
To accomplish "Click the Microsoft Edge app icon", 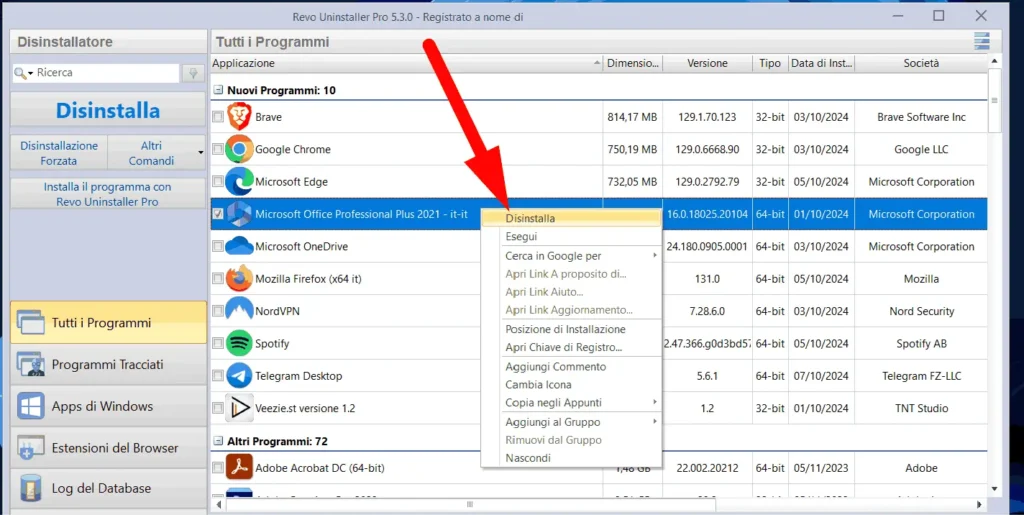I will pyautogui.click(x=239, y=181).
